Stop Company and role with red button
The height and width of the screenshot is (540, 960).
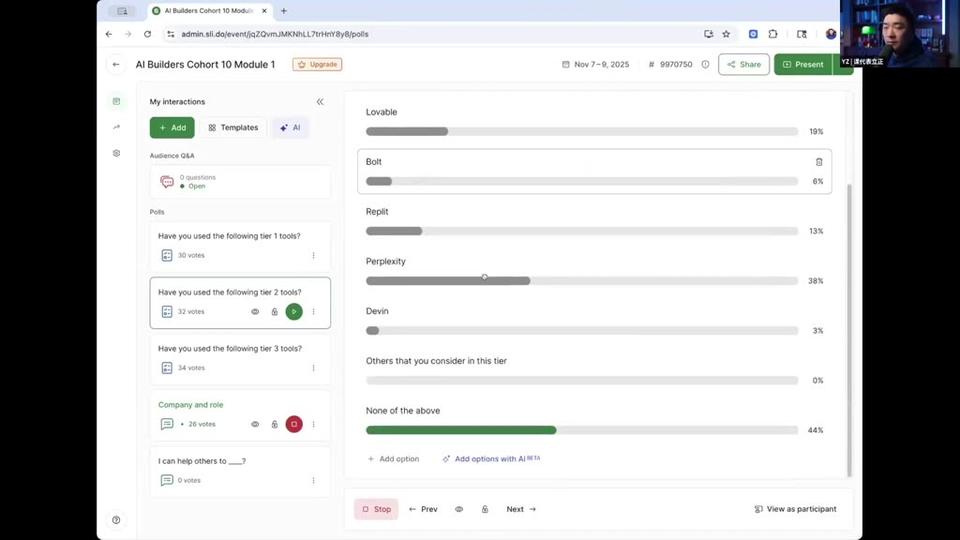pos(294,424)
